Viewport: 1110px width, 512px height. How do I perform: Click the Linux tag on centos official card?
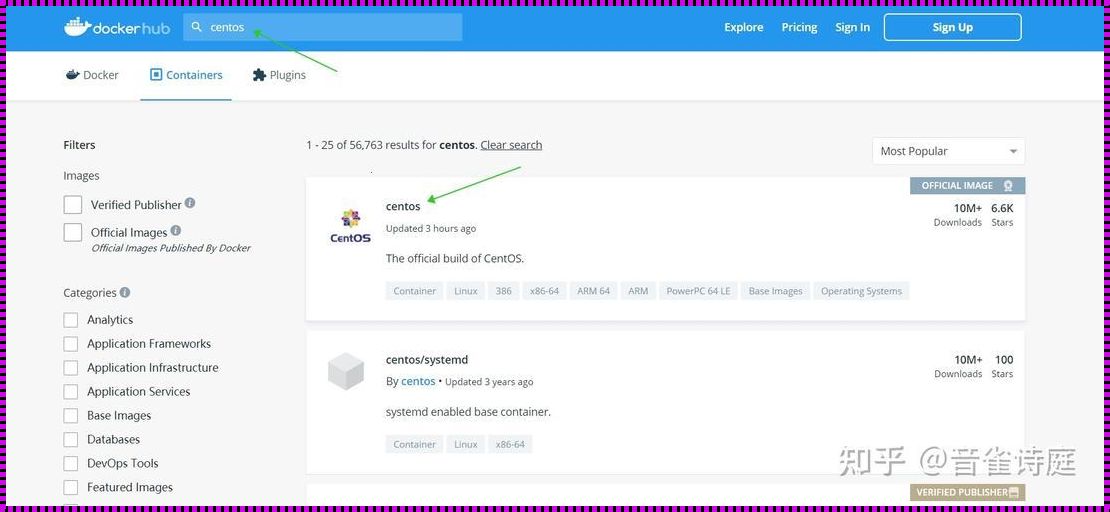click(x=466, y=291)
